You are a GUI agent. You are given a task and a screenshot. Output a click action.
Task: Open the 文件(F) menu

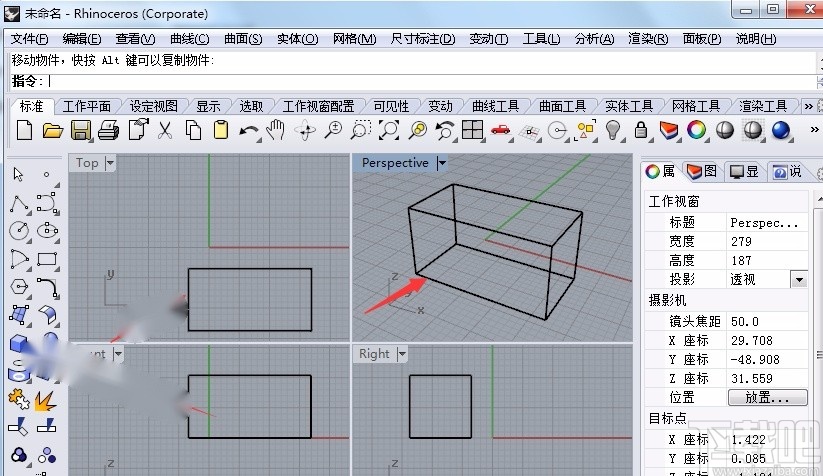(x=29, y=39)
